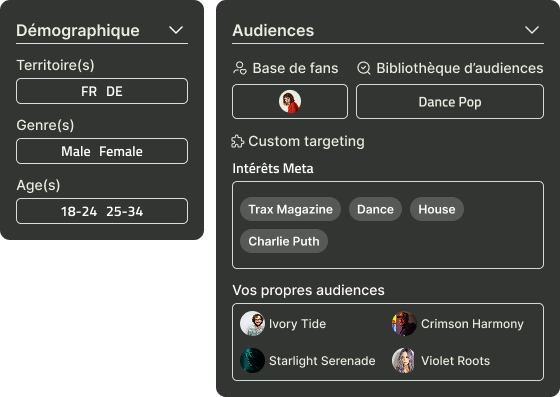
Task: Click the Vos propres audiences heading
Action: (309, 290)
